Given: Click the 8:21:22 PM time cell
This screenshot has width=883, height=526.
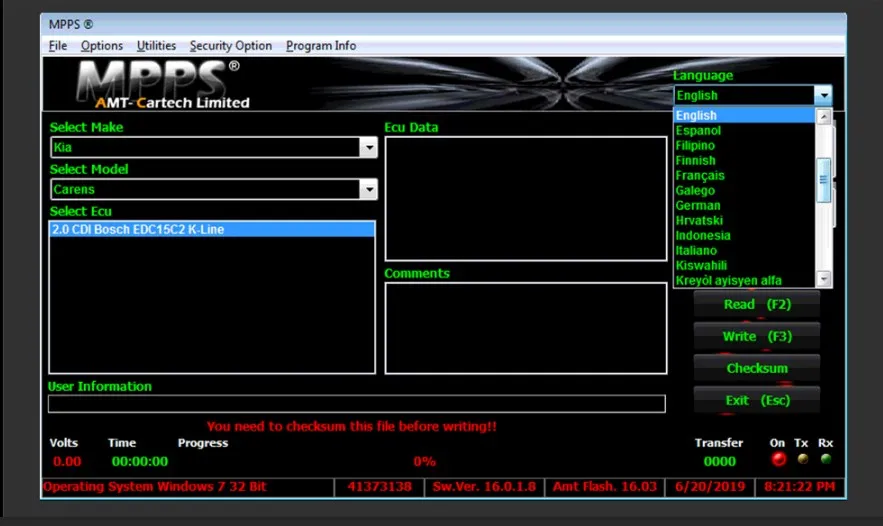Looking at the screenshot, I should [799, 487].
